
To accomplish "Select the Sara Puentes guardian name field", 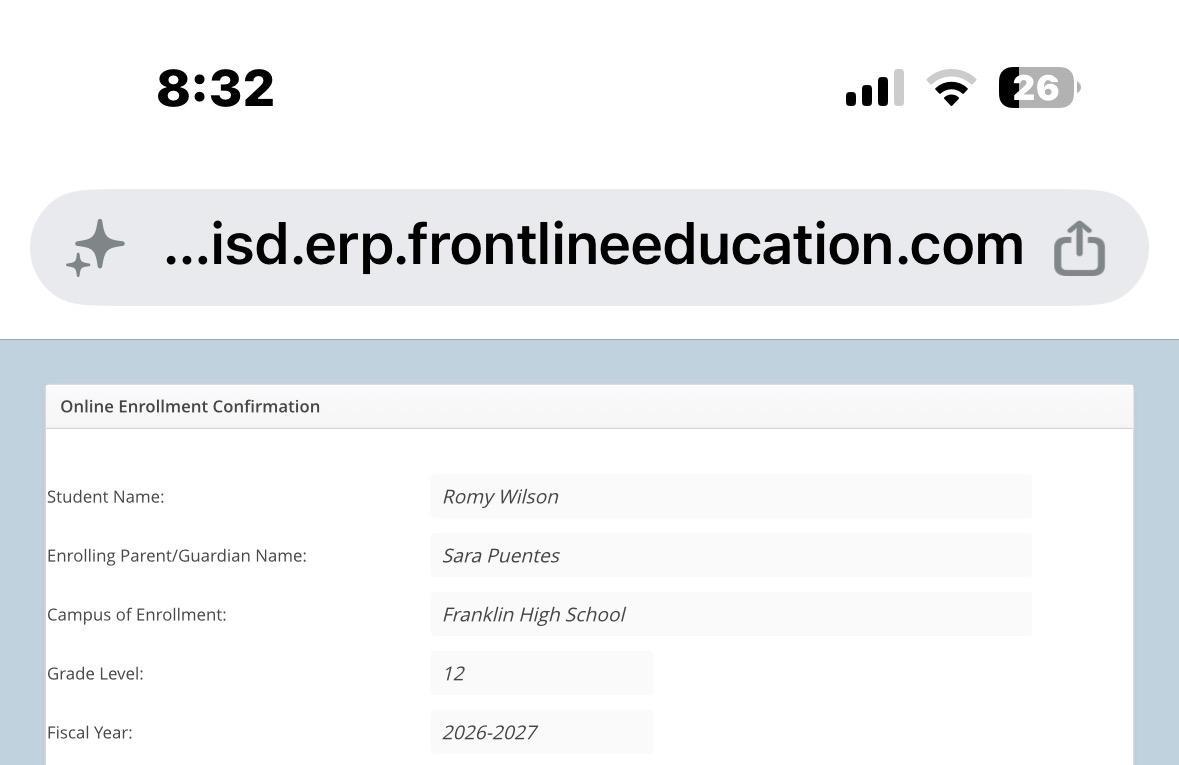I will pyautogui.click(x=731, y=555).
